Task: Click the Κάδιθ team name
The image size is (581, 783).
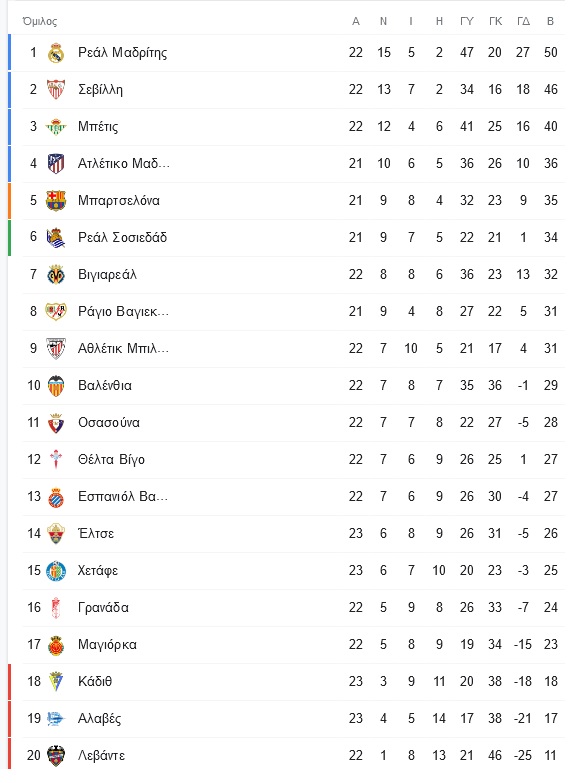Action: point(95,682)
